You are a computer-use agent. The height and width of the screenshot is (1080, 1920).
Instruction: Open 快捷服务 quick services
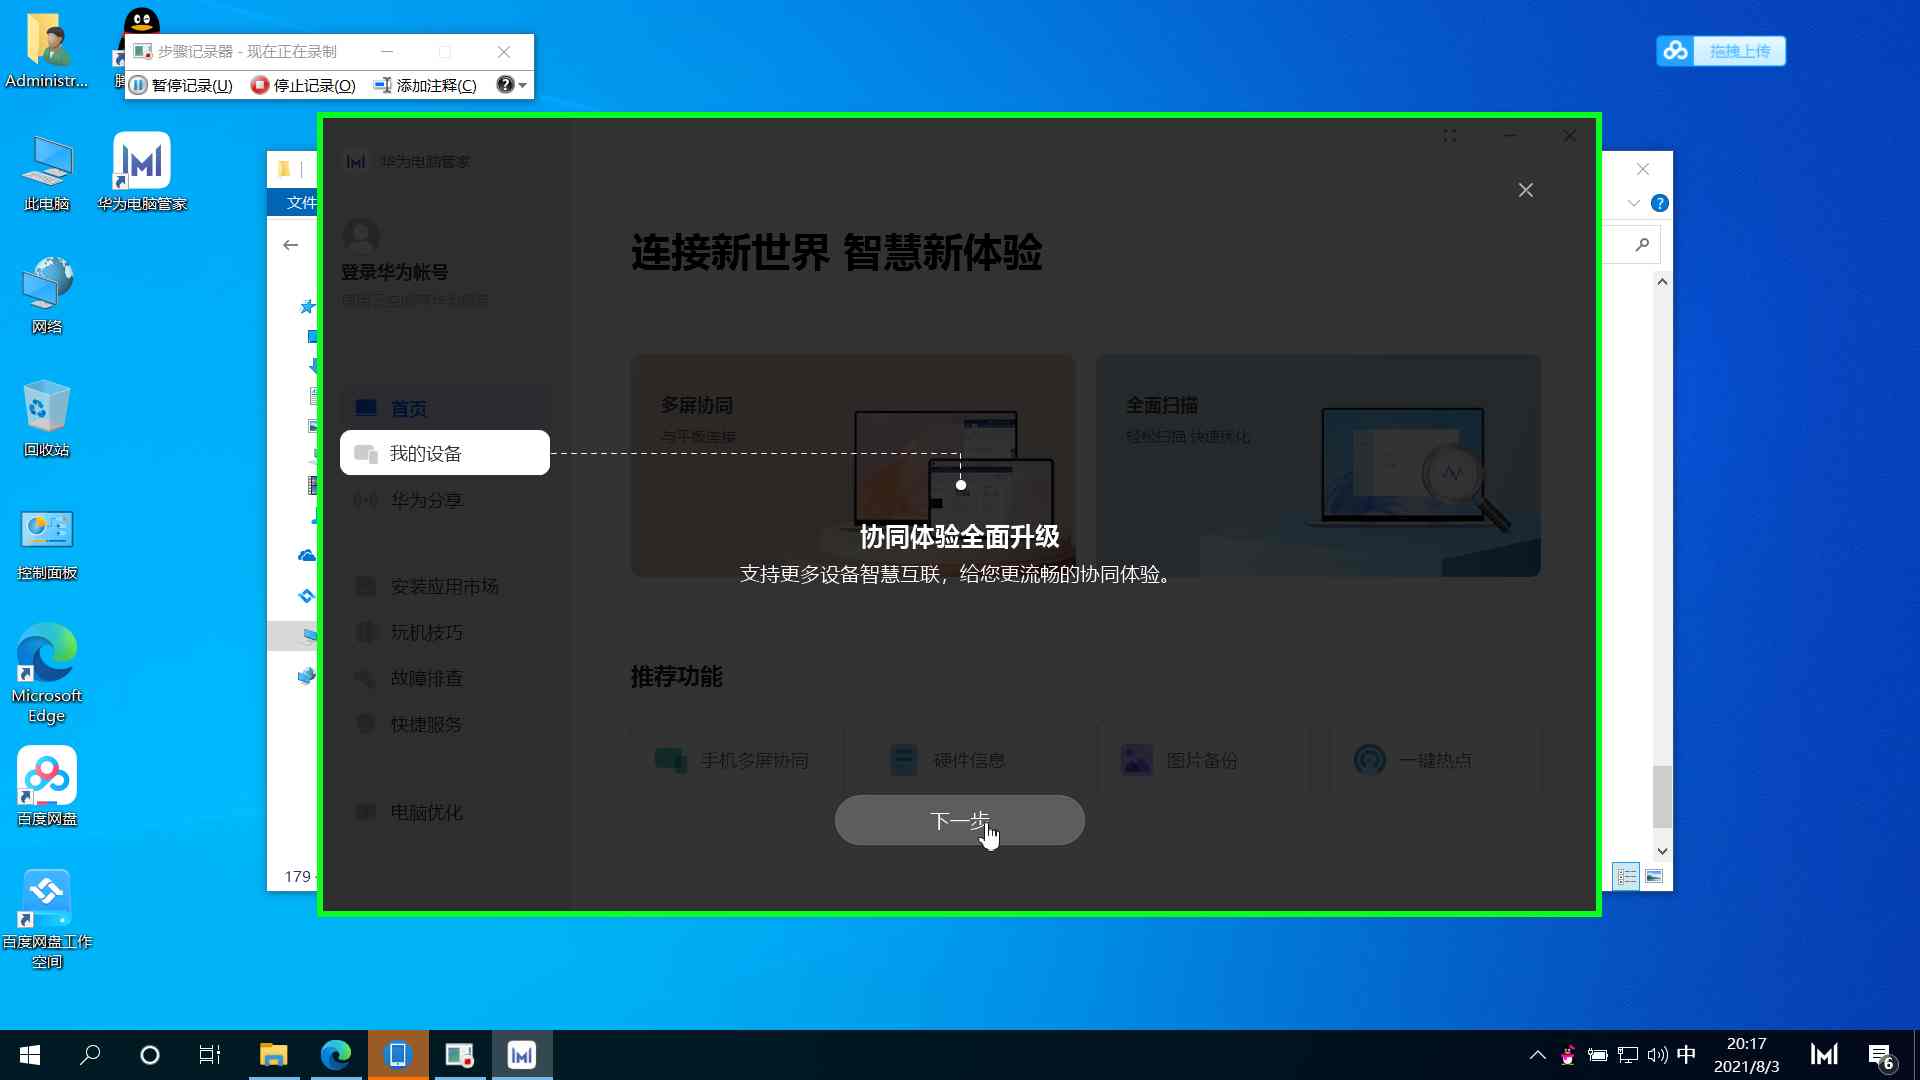click(x=427, y=724)
